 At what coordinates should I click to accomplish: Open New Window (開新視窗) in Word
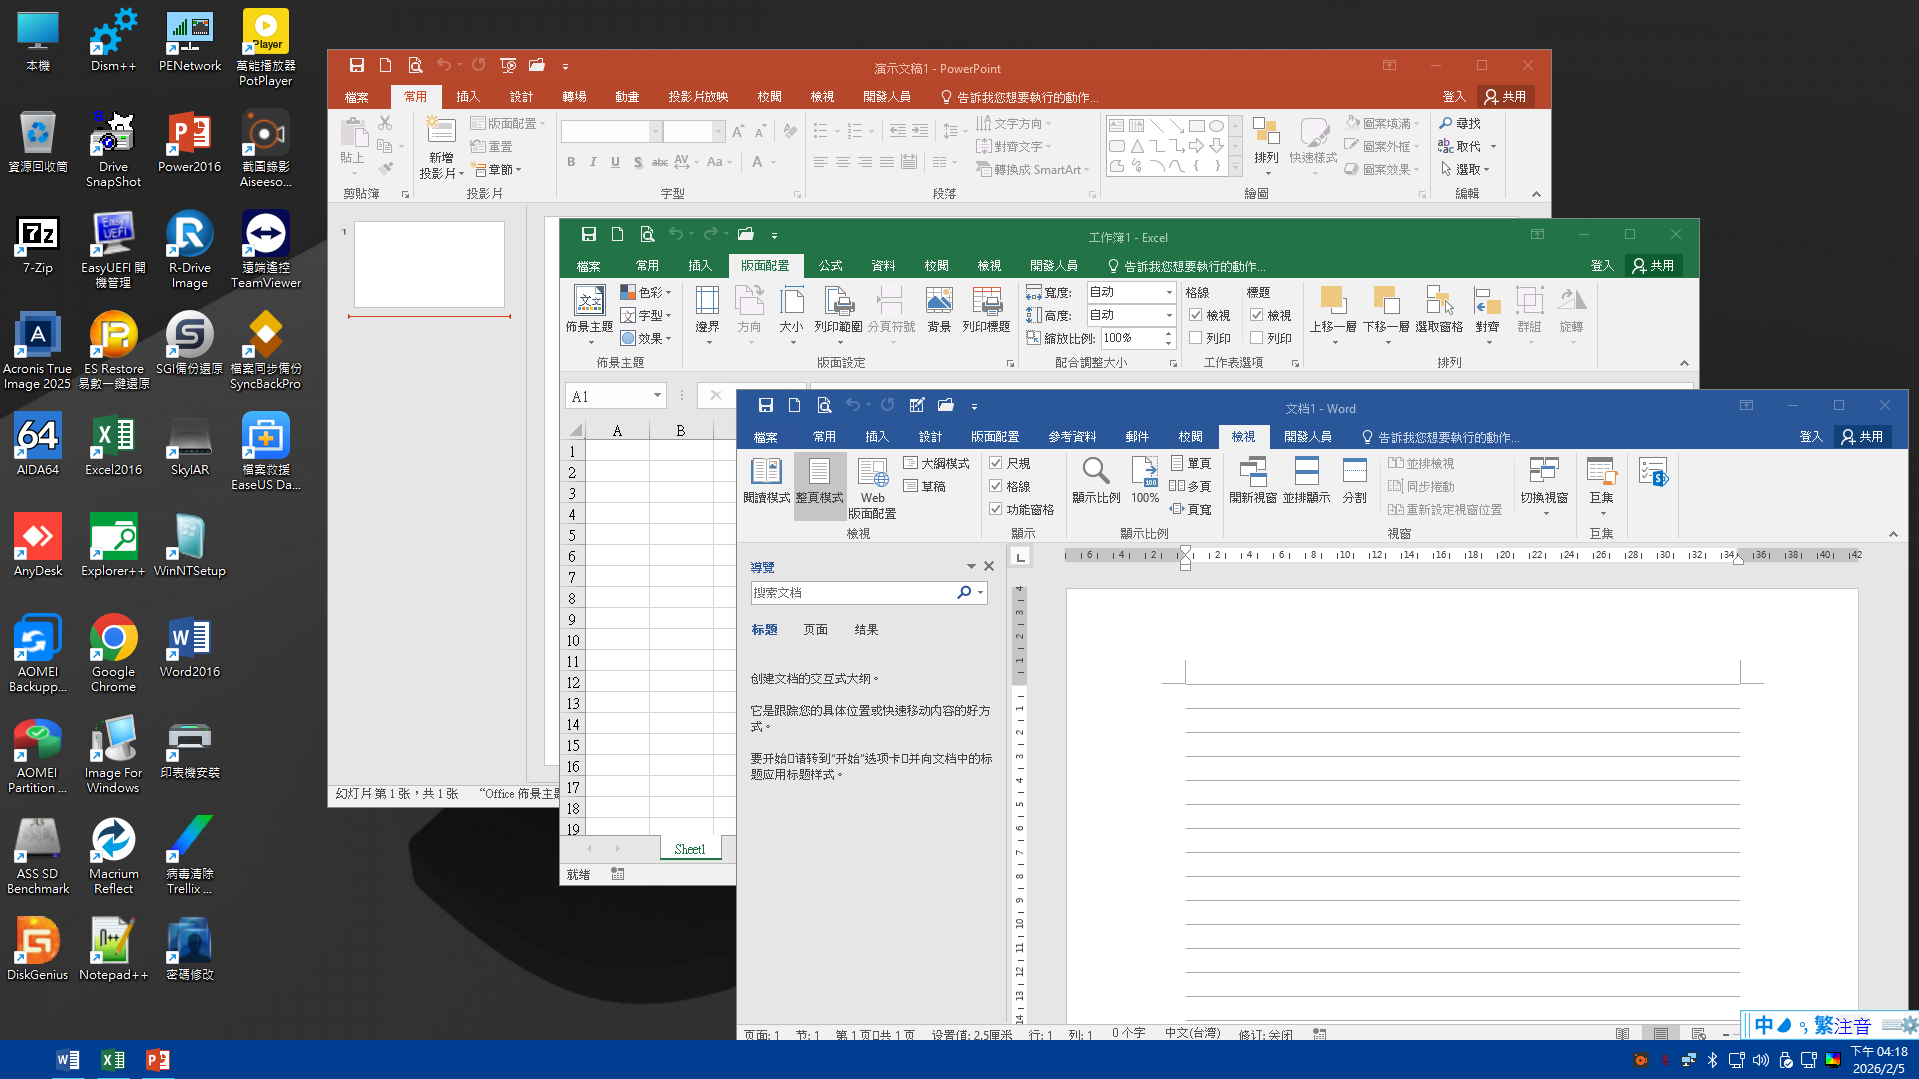click(1252, 472)
